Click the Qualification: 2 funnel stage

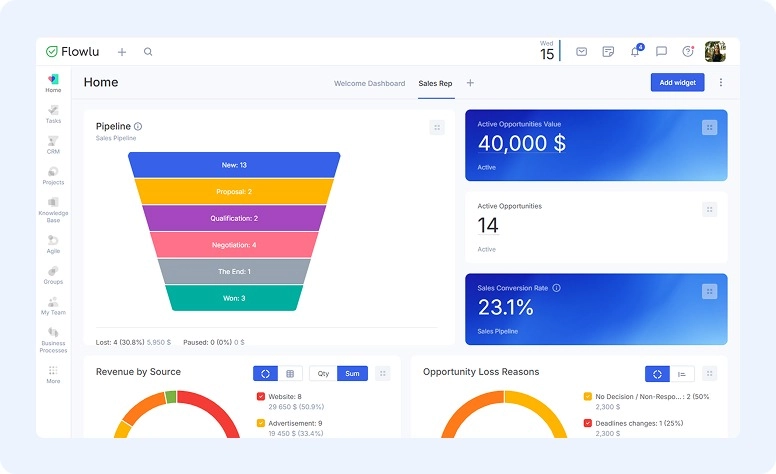(x=234, y=218)
